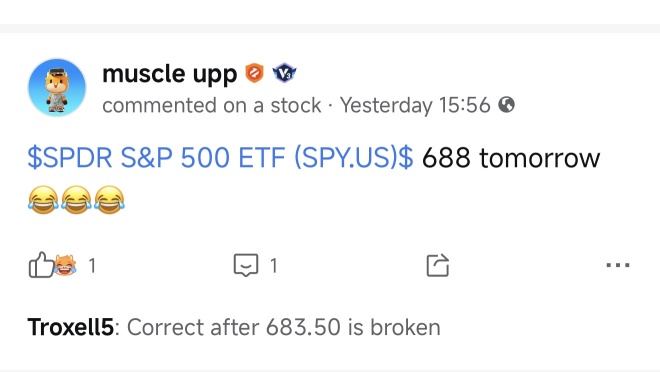Tap the laughing cow reaction icon

pos(65,266)
